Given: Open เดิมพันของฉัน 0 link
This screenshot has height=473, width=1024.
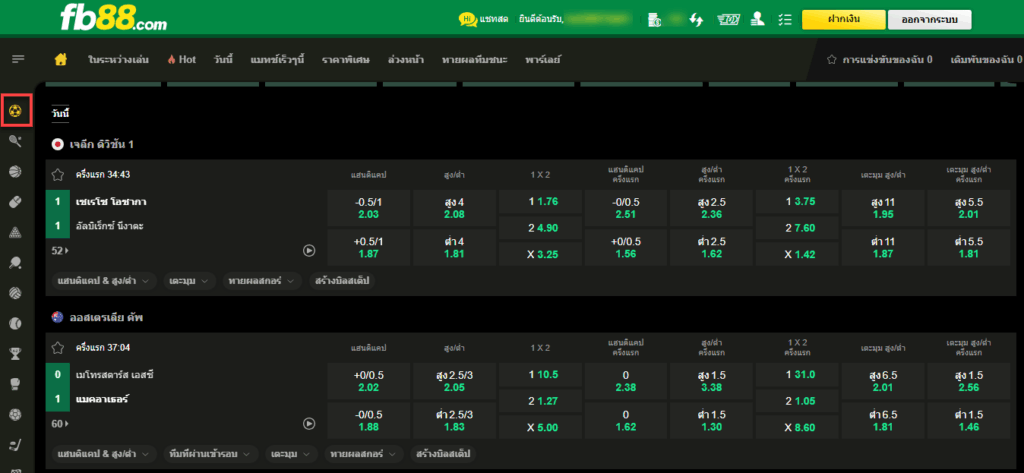Looking at the screenshot, I should pos(986,59).
